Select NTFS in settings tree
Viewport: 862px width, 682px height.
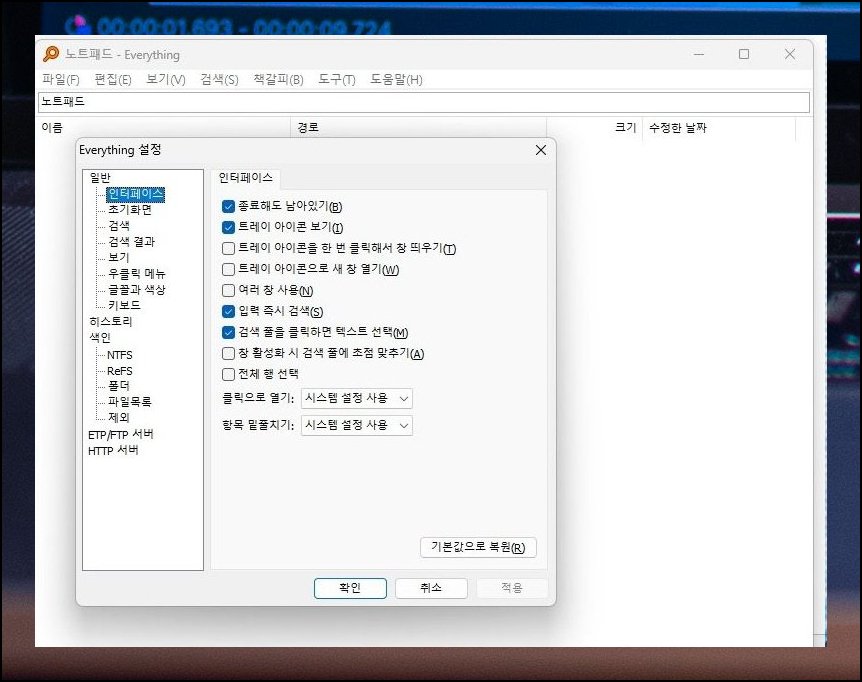[120, 355]
